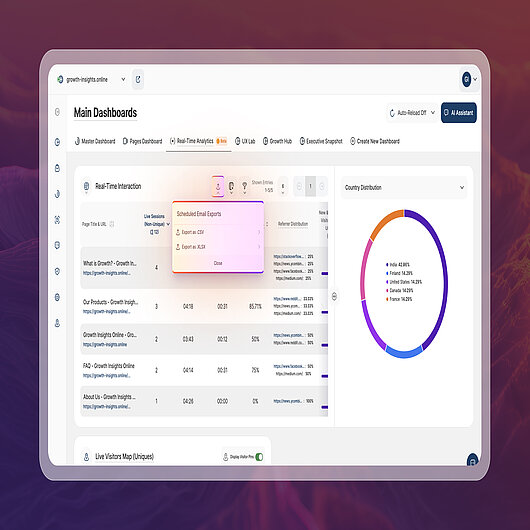Expand the left sidebar arrow icon
The image size is (530, 530).
[57, 112]
